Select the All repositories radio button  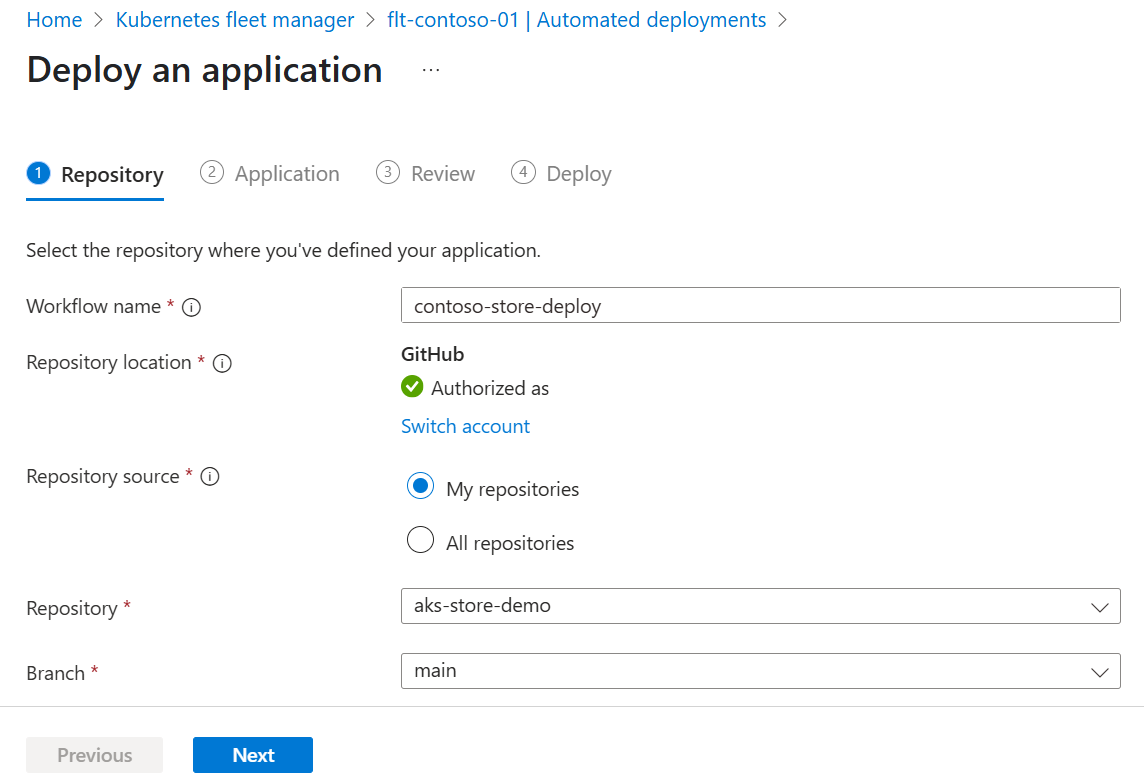(420, 541)
